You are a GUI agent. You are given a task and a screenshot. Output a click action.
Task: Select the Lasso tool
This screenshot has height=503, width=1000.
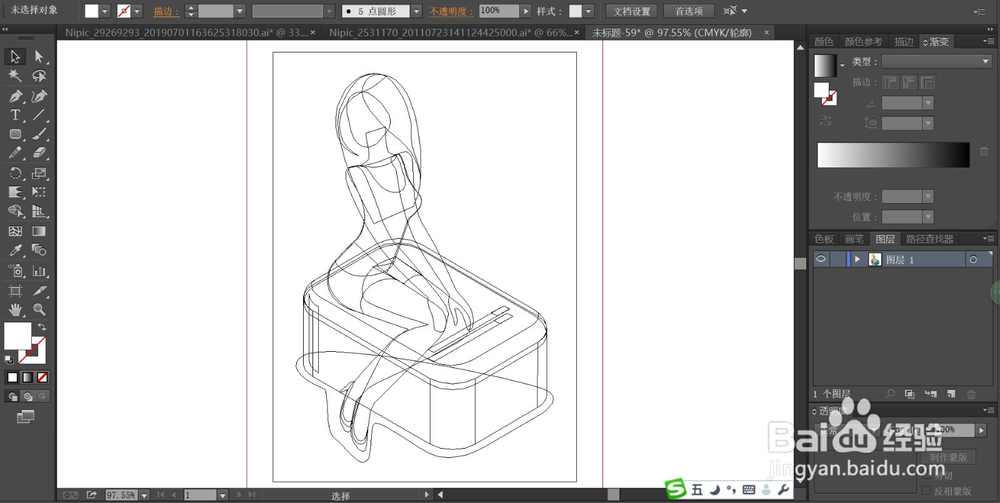click(x=39, y=76)
